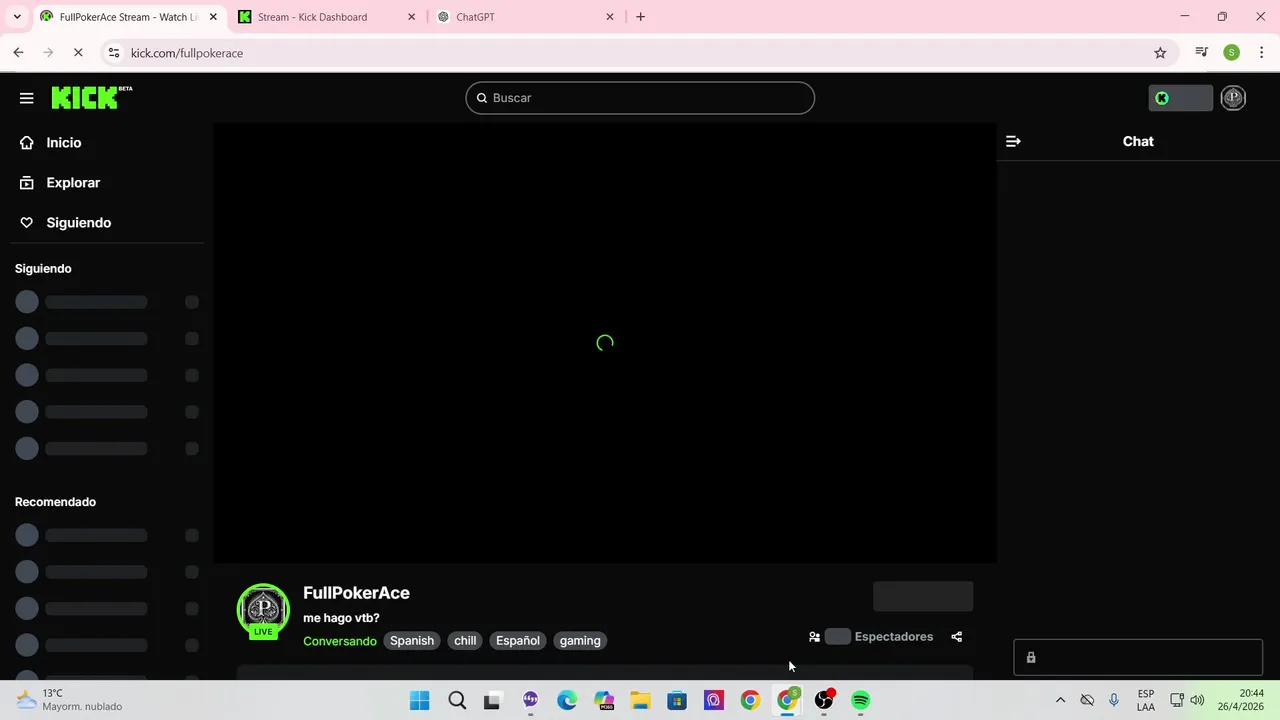The image size is (1280, 720).
Task: Switch to Stream - Kick Dashboard tab
Action: coord(328,17)
